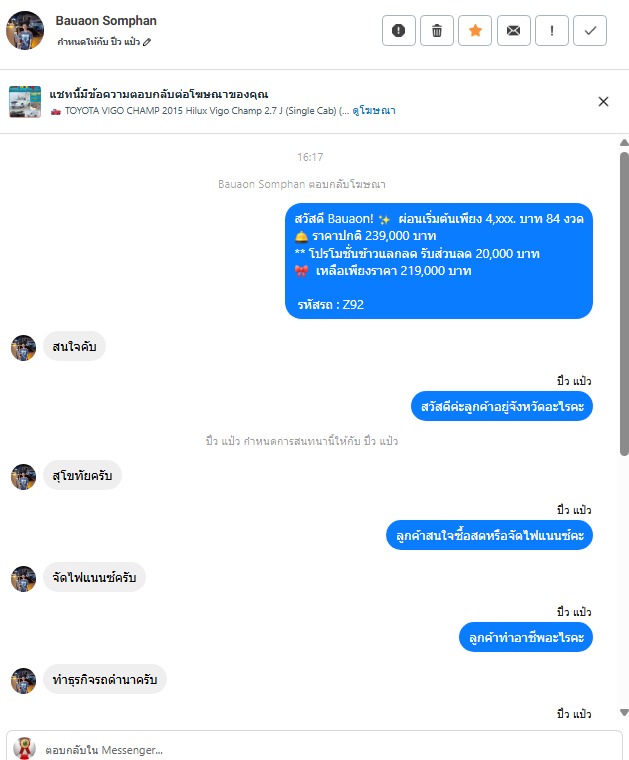Open Bauaon Somphan's header profile picture
The image size is (629, 760).
[x=25, y=31]
